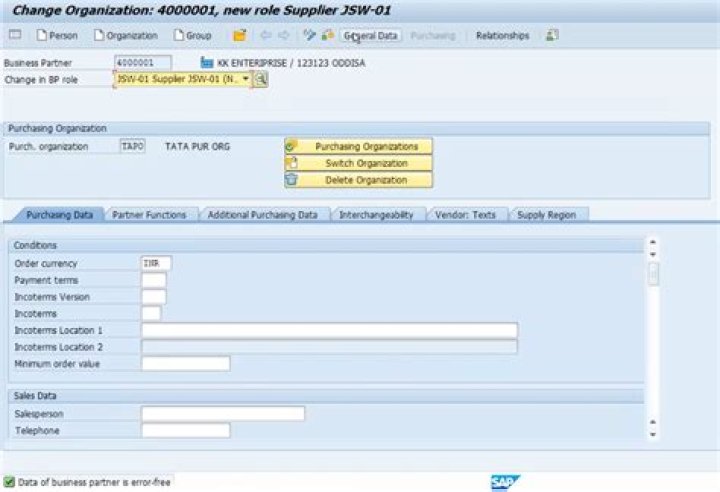Screen dimensions: 720x492
Task: Click the open business partner folder icon
Action: tap(239, 36)
